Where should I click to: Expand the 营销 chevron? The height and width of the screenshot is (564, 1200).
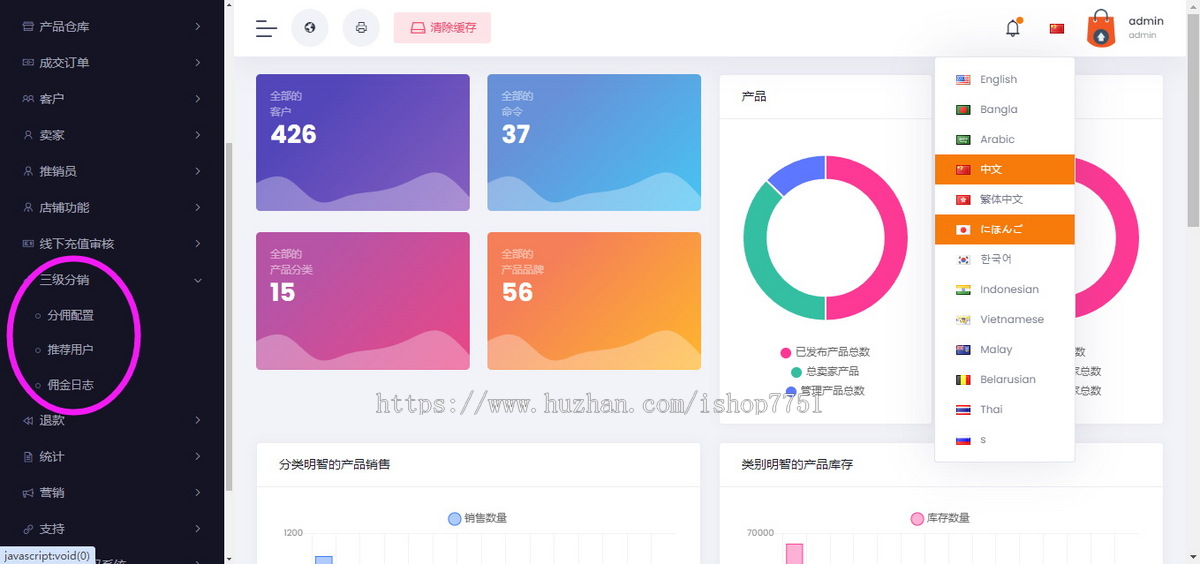click(x=198, y=493)
